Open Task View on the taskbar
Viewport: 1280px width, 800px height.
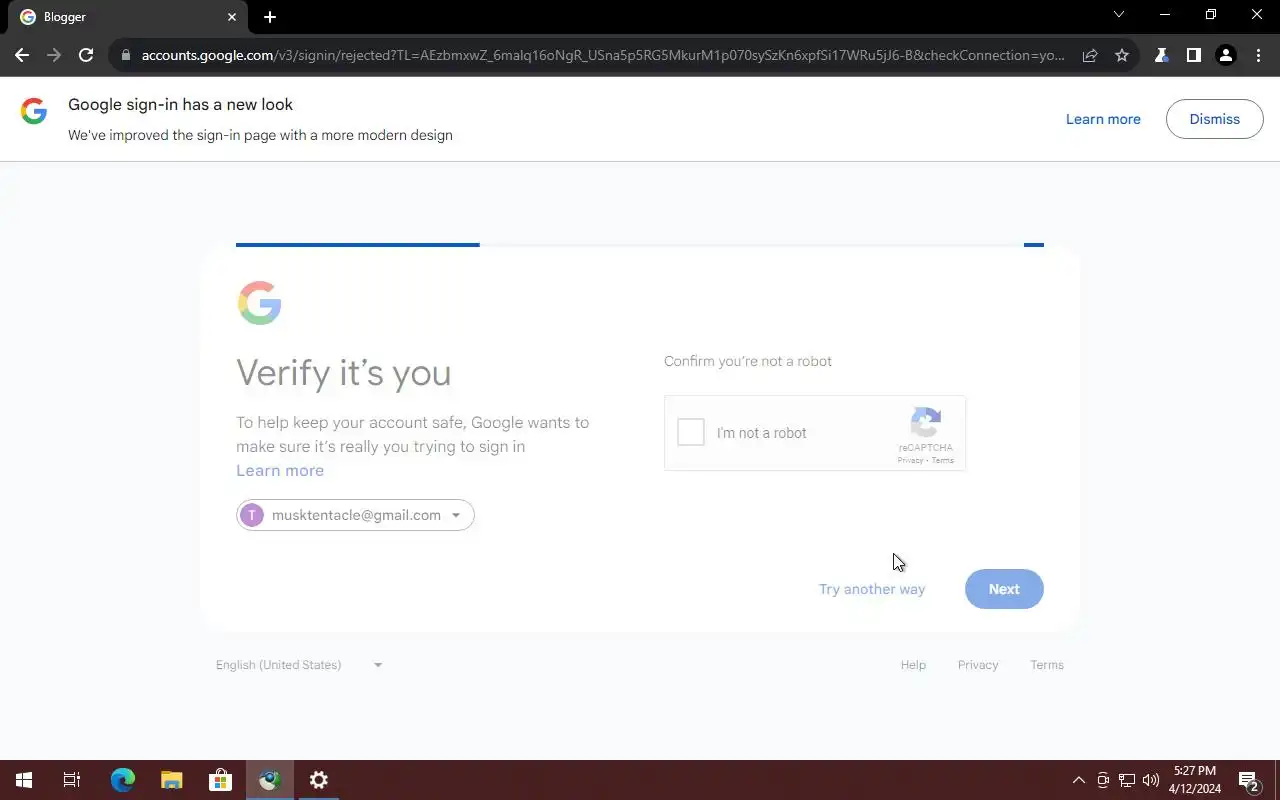click(x=72, y=780)
